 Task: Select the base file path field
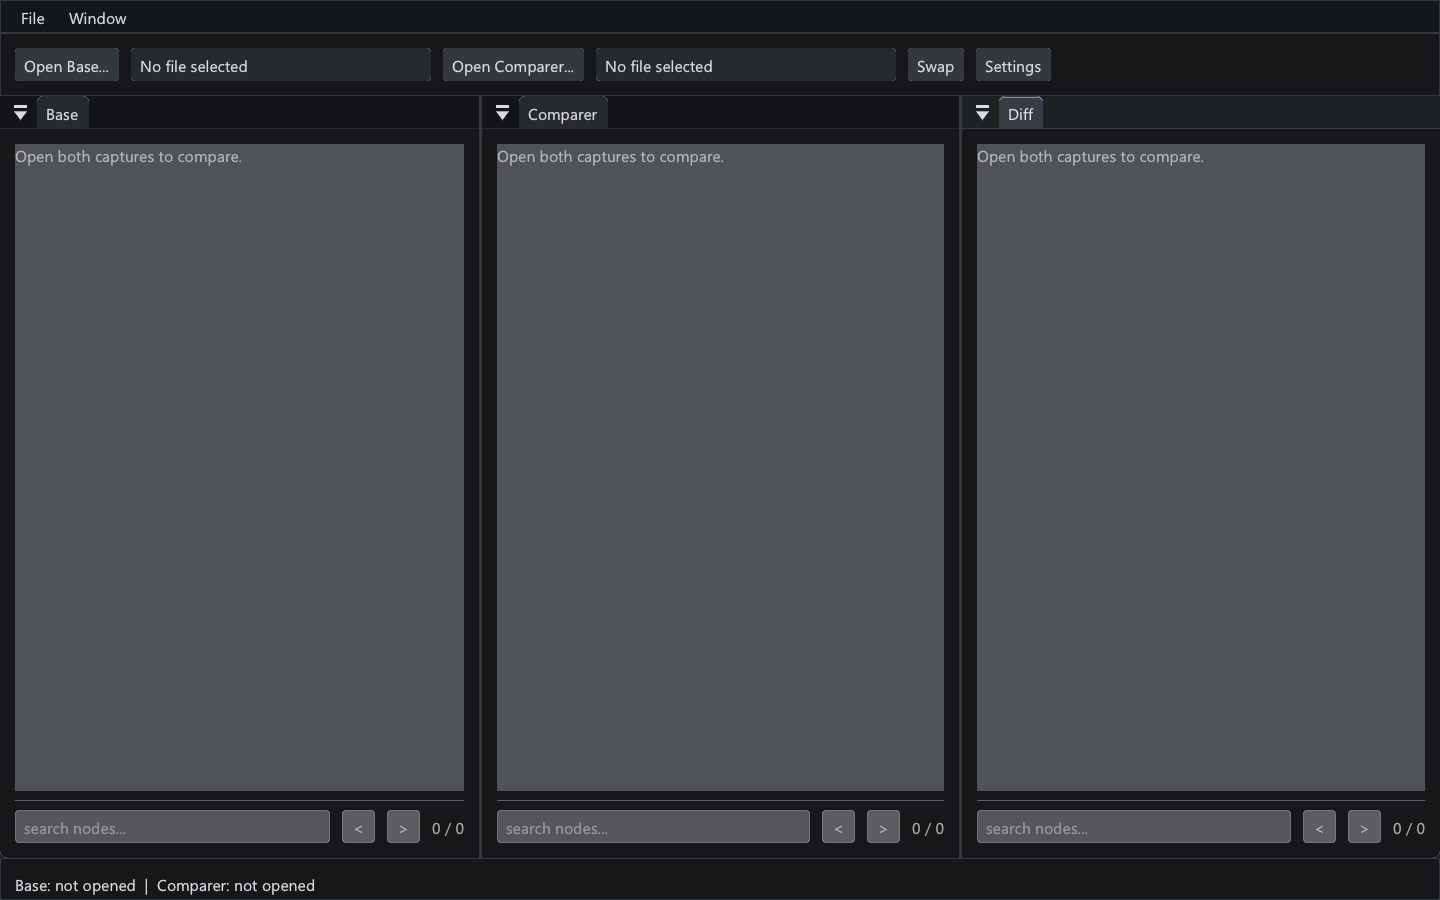click(281, 66)
